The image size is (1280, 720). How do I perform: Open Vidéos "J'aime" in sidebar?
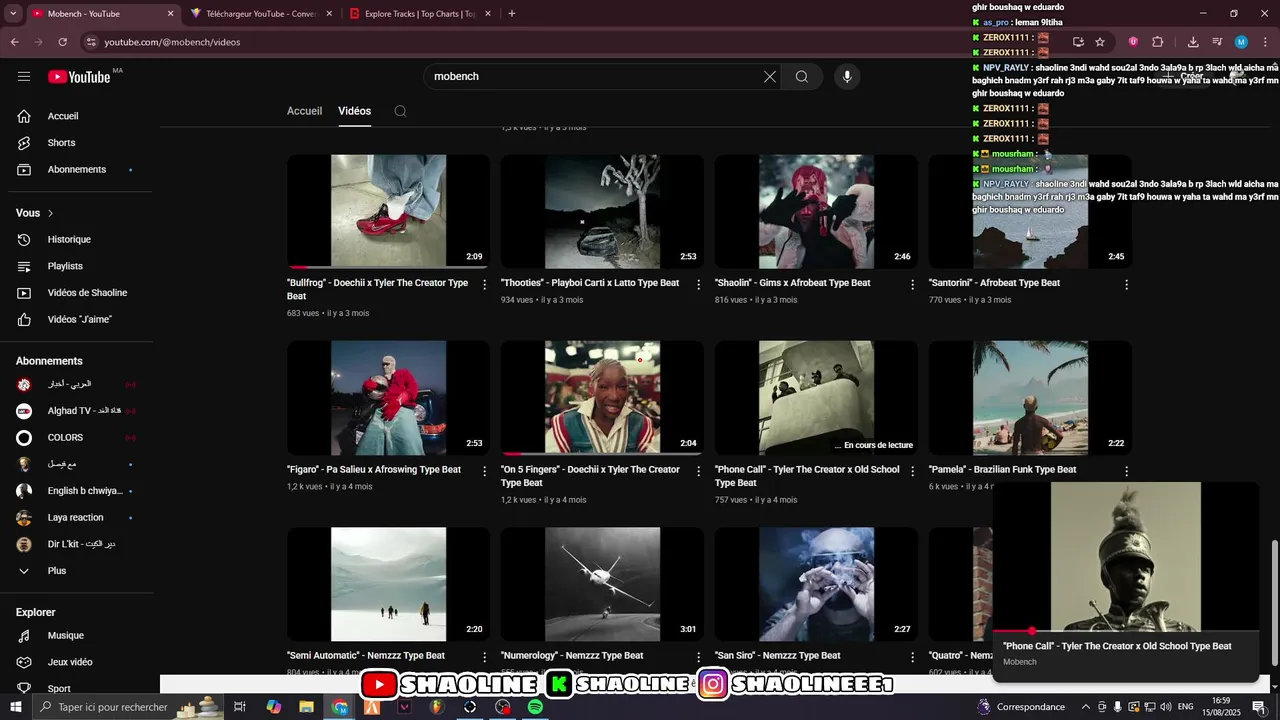(x=77, y=320)
